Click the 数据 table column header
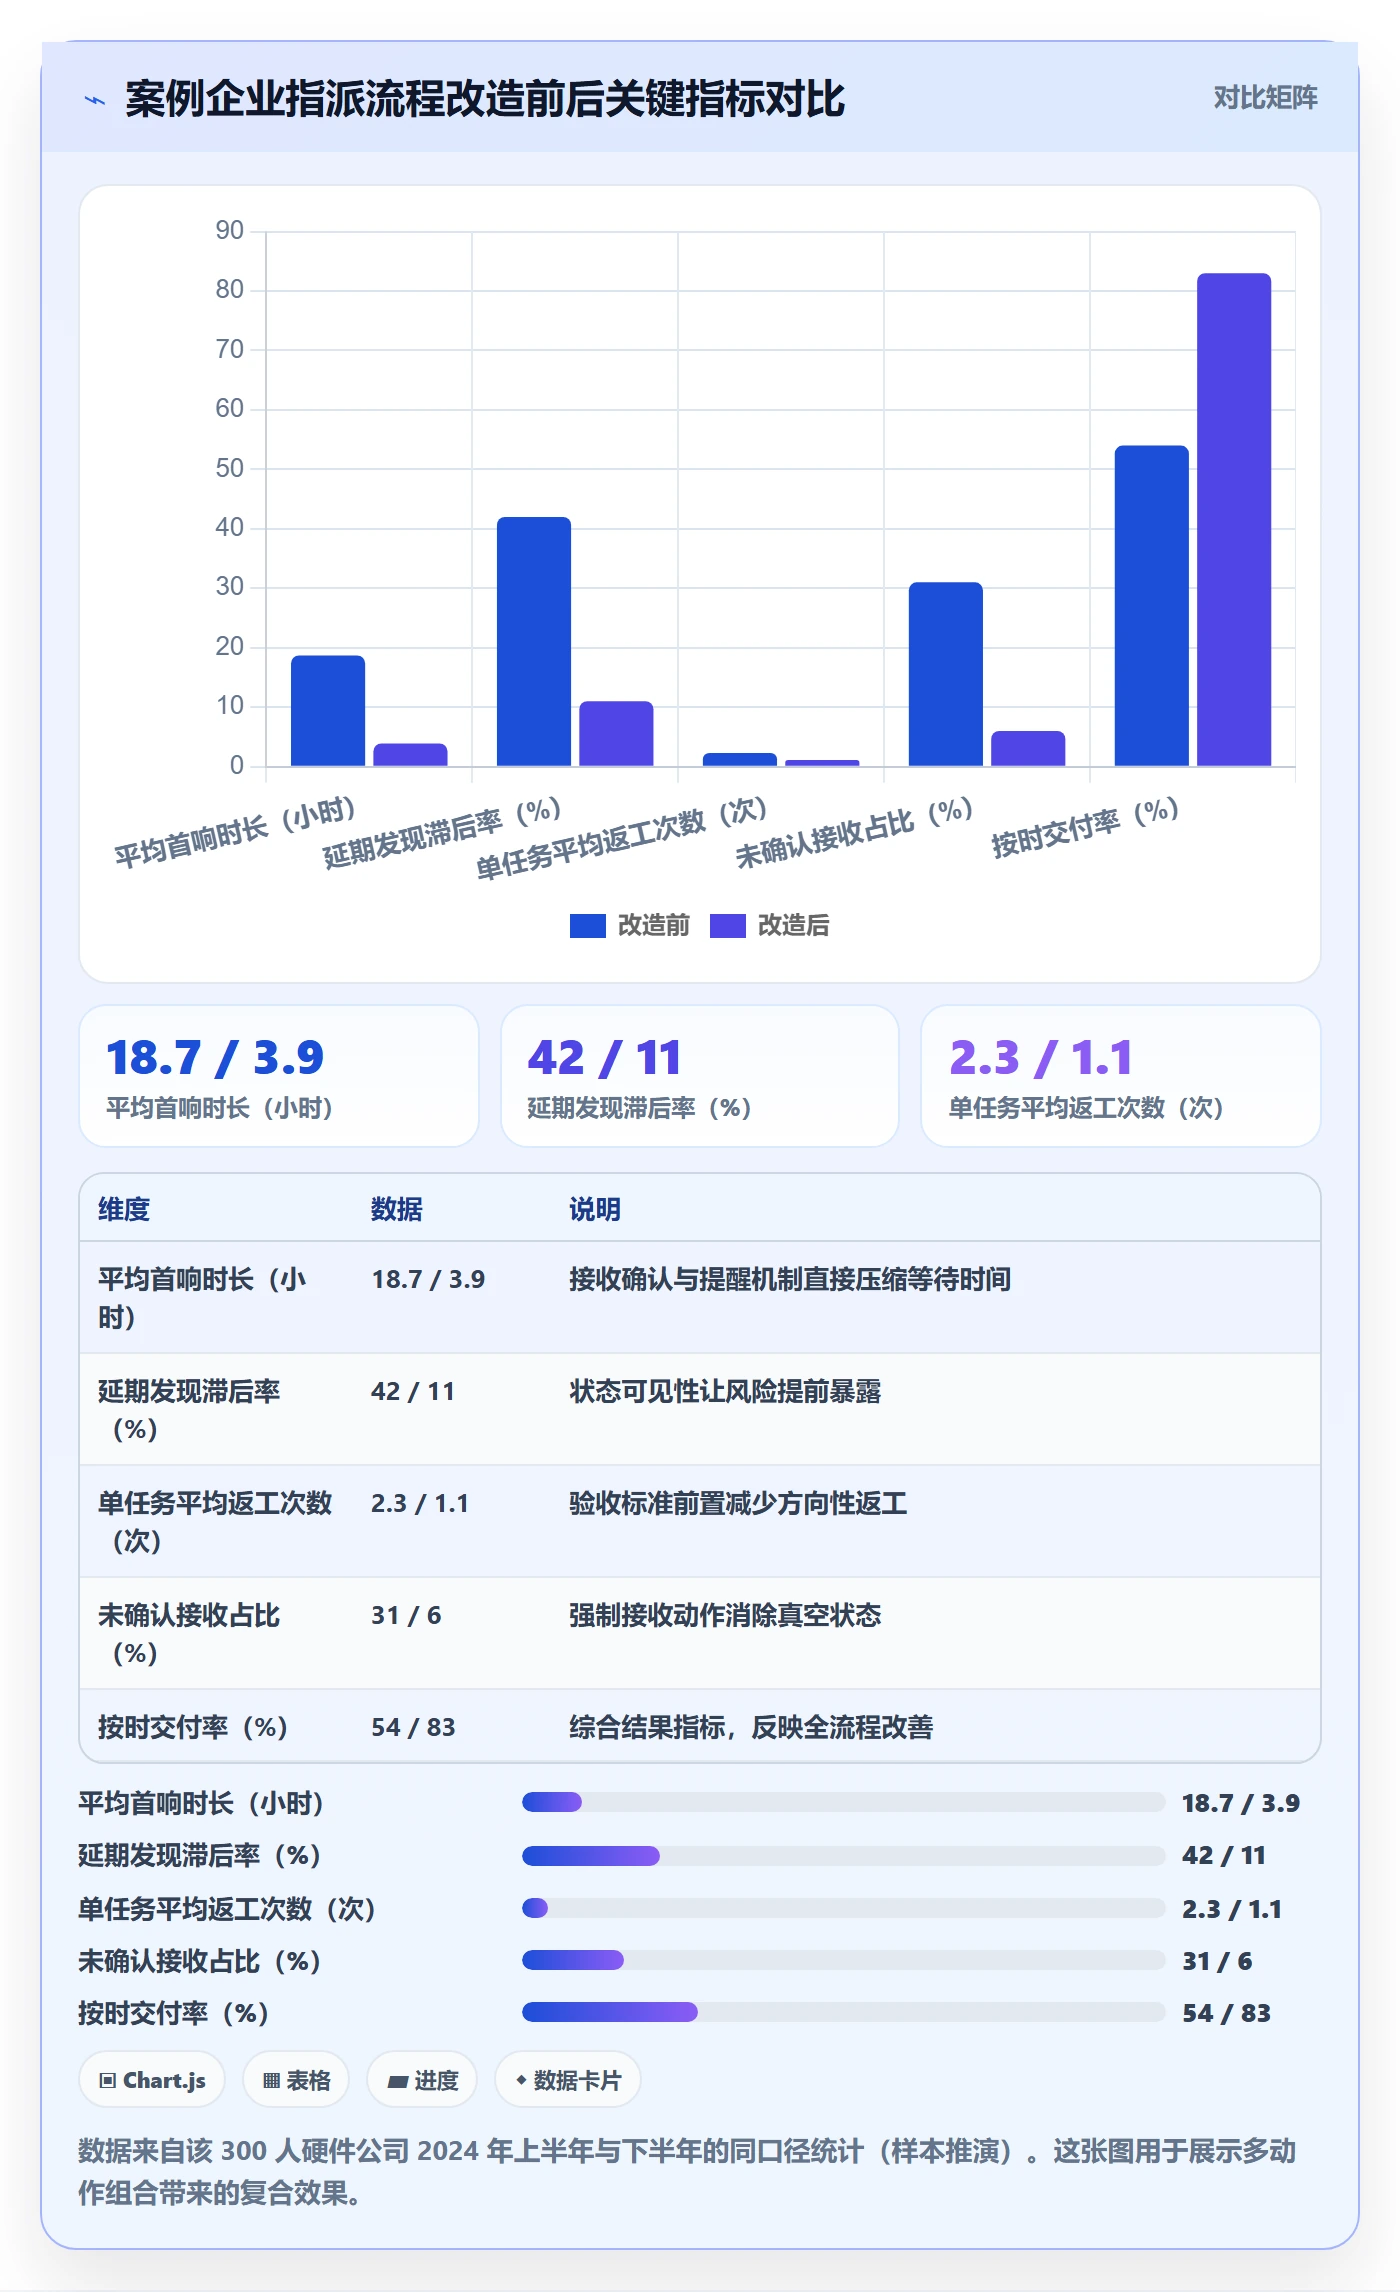Viewport: 1400px width, 2292px height. click(x=397, y=1209)
